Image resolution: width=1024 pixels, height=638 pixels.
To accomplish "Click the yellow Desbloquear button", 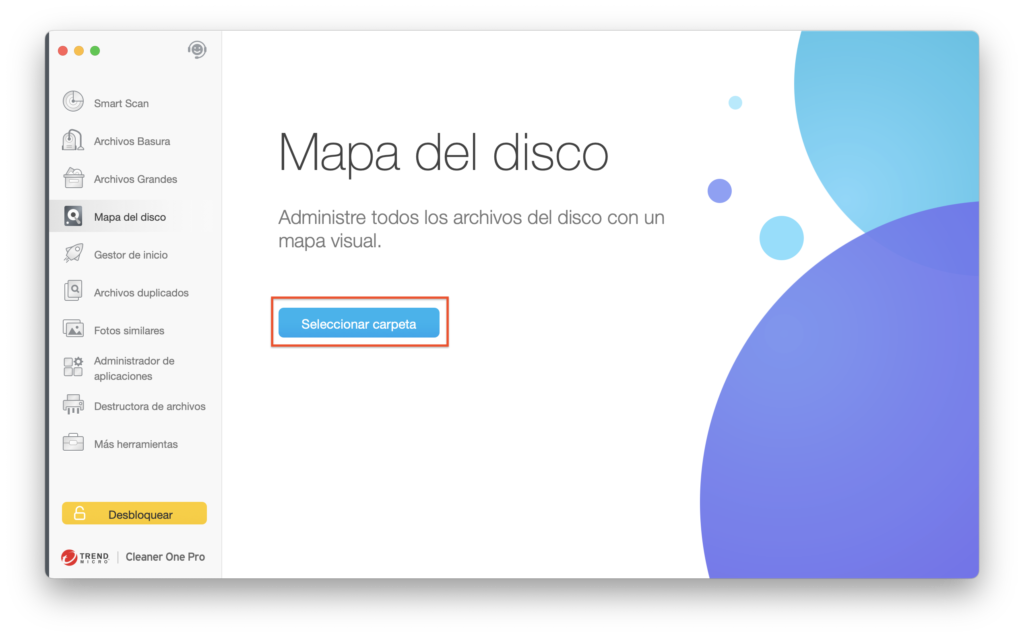I will (134, 514).
